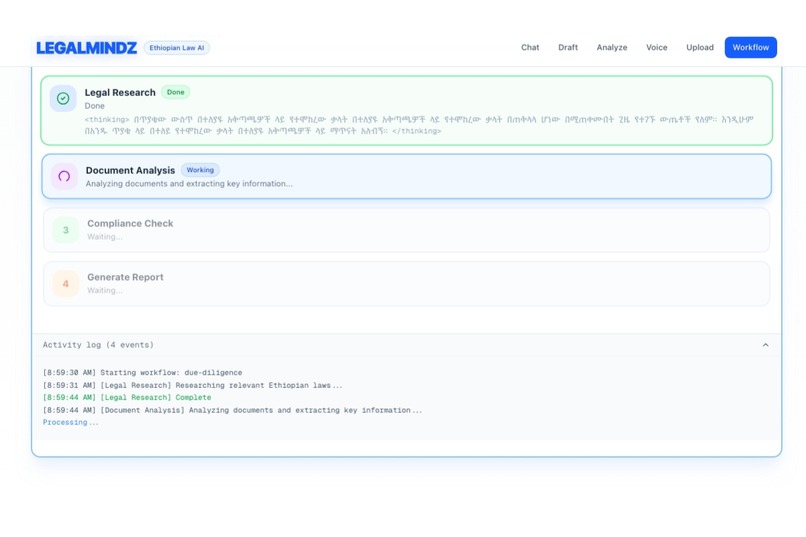Click the Done status badge

coord(175,92)
